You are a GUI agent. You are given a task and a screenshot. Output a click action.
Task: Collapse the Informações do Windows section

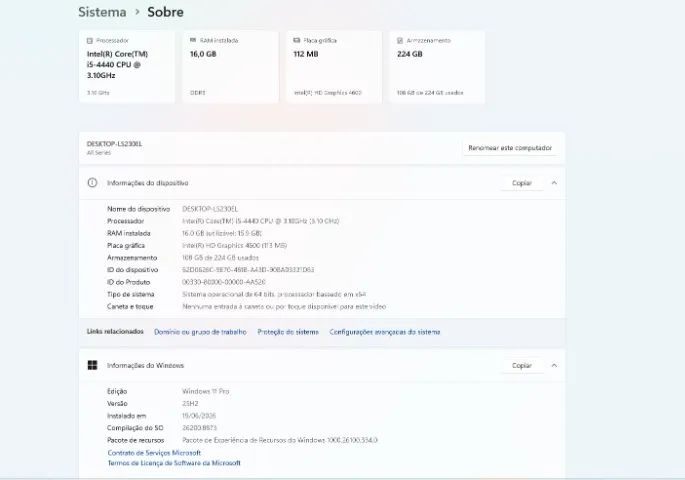point(554,366)
